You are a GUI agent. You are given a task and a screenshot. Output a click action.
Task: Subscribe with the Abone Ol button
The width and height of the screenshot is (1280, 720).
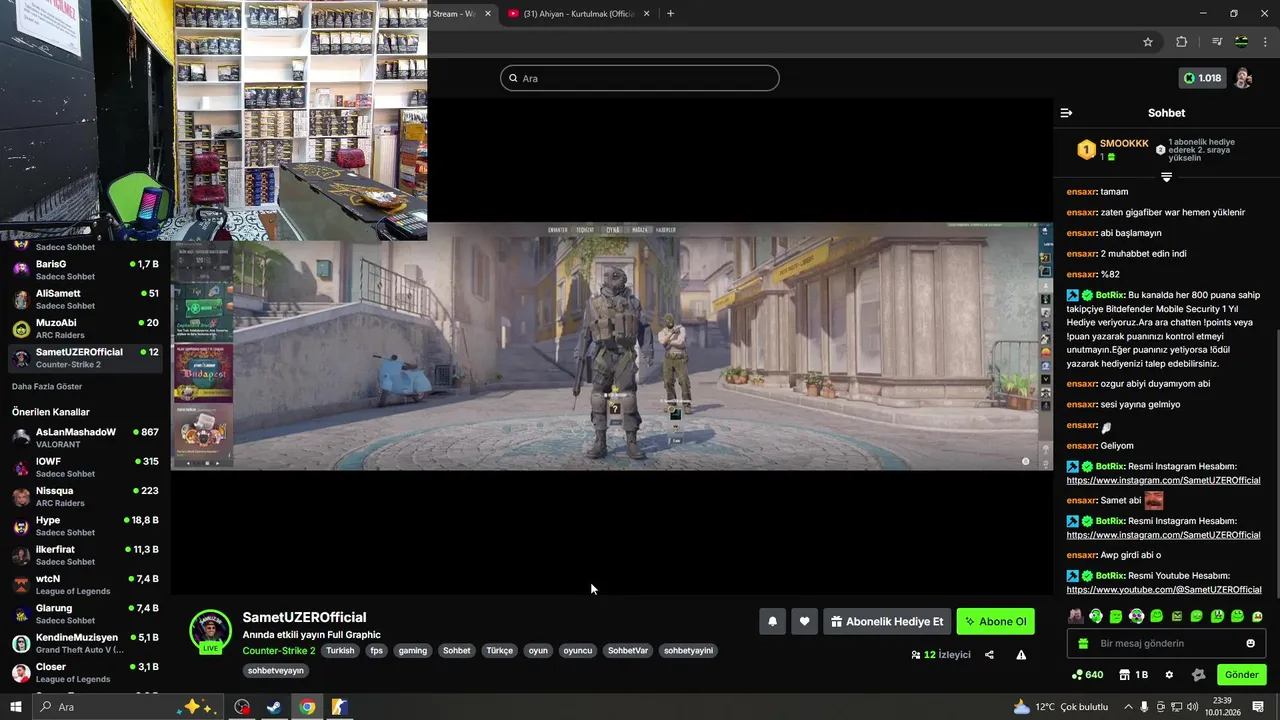[995, 621]
